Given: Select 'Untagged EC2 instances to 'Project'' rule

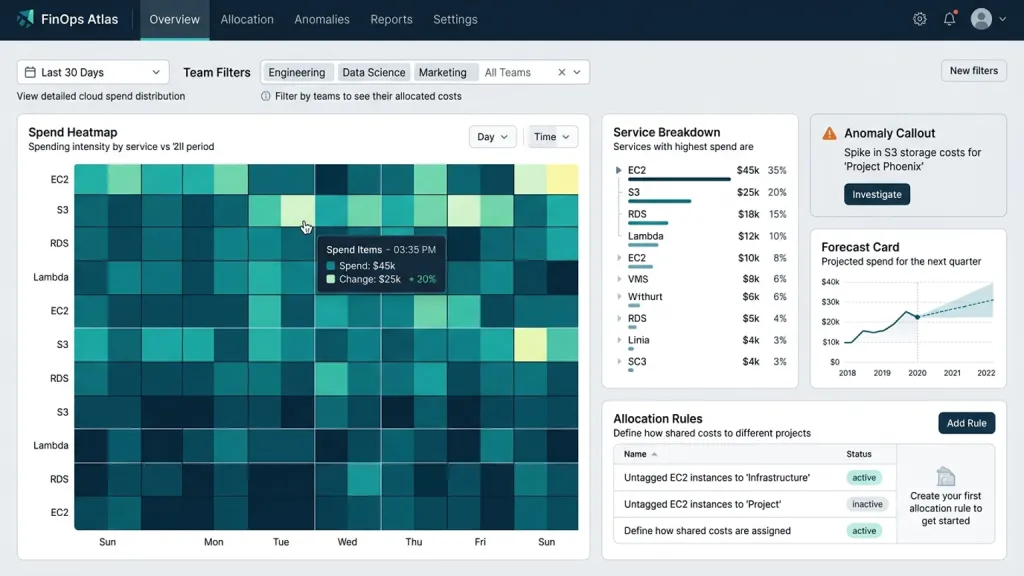Looking at the screenshot, I should pos(702,504).
